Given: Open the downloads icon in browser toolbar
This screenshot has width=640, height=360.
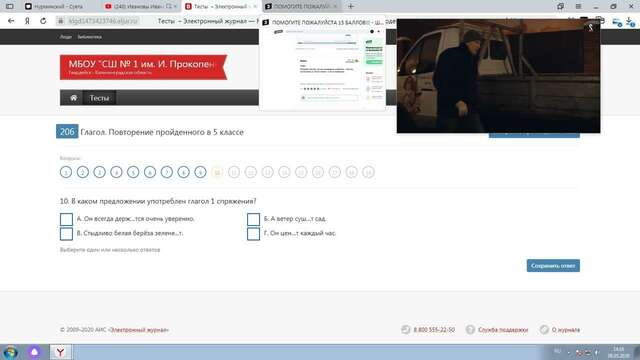Looking at the screenshot, I should (x=630, y=22).
